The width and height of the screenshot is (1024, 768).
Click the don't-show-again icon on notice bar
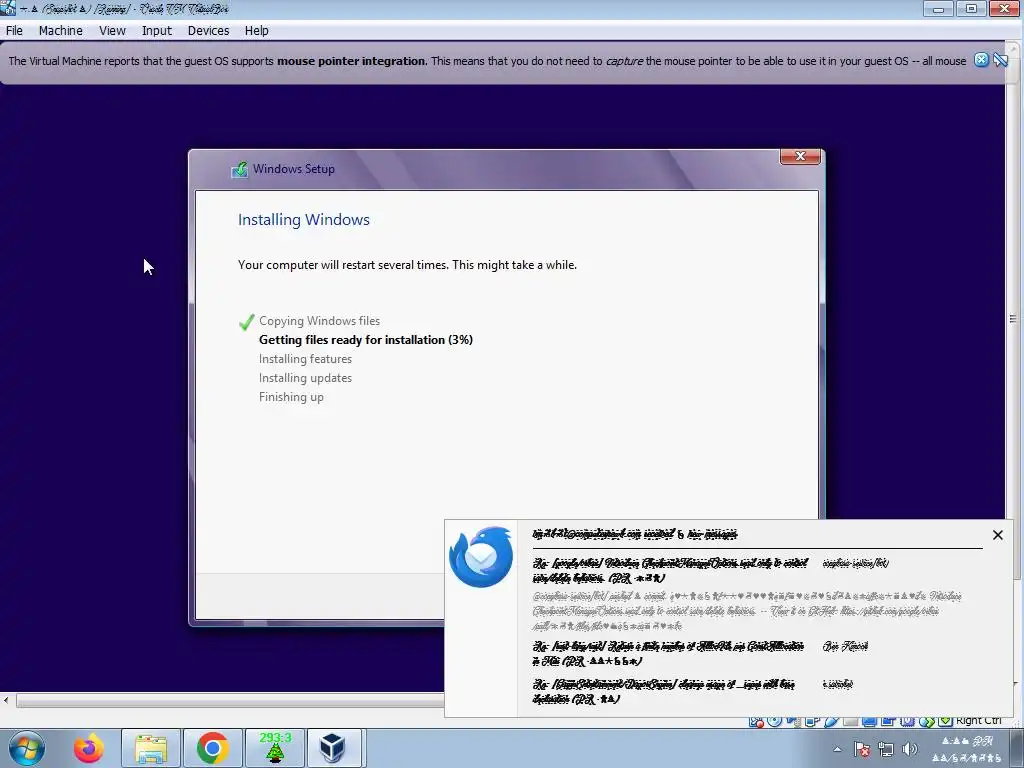pos(1000,60)
